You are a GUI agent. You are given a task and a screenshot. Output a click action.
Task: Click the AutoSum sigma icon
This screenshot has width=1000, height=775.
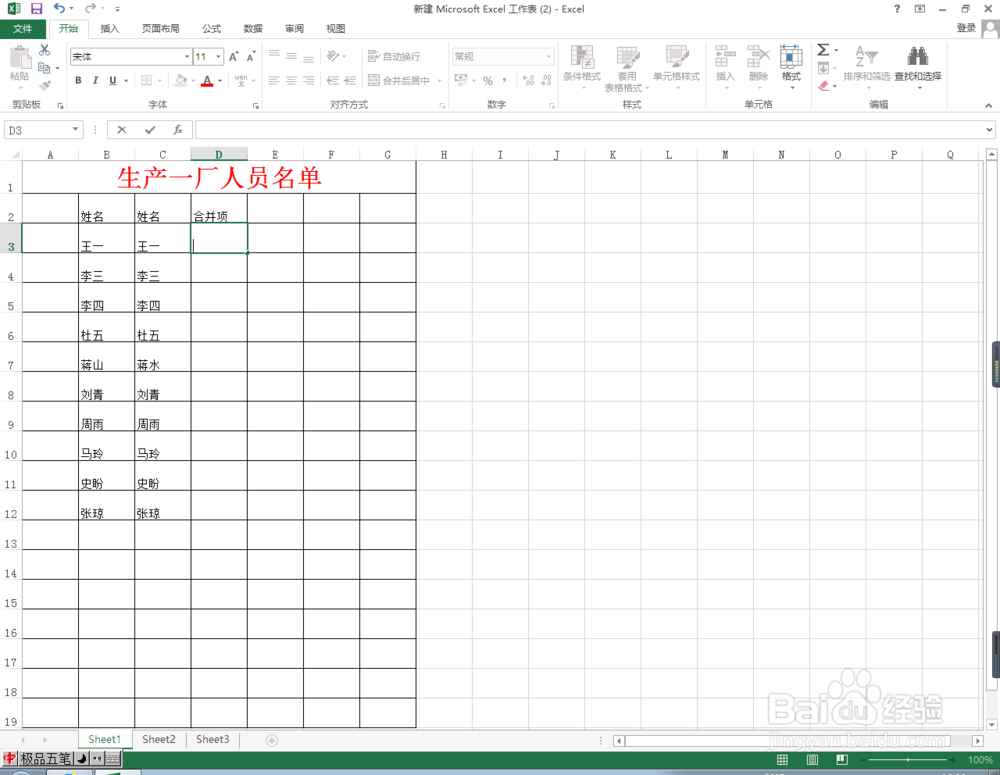pyautogui.click(x=823, y=50)
